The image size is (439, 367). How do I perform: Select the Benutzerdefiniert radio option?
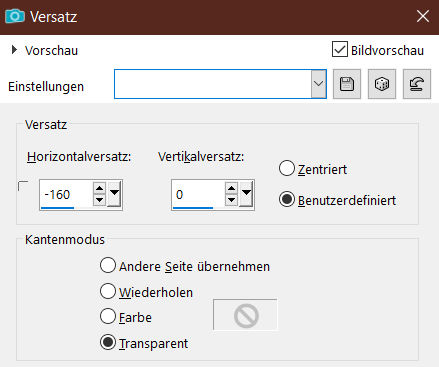(x=287, y=199)
